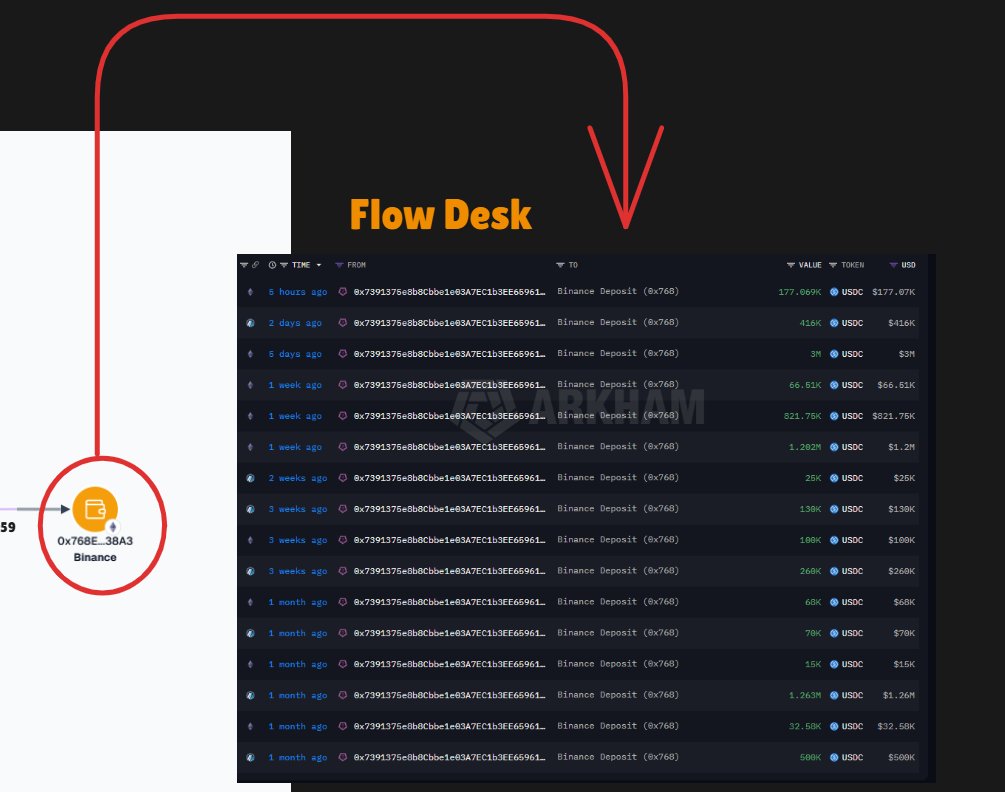Open '1 month ago' link on $68K row

point(297,602)
